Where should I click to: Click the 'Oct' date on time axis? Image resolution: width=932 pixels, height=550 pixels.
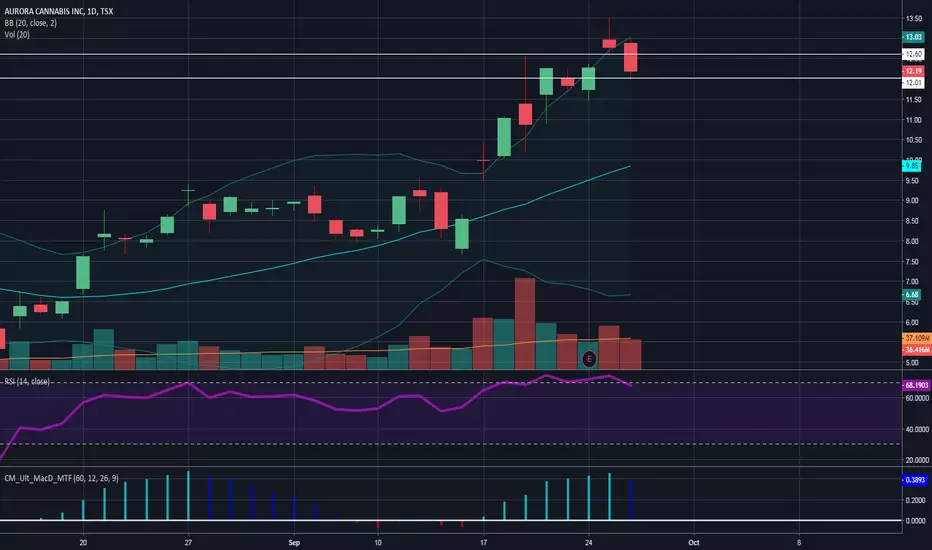[x=694, y=542]
